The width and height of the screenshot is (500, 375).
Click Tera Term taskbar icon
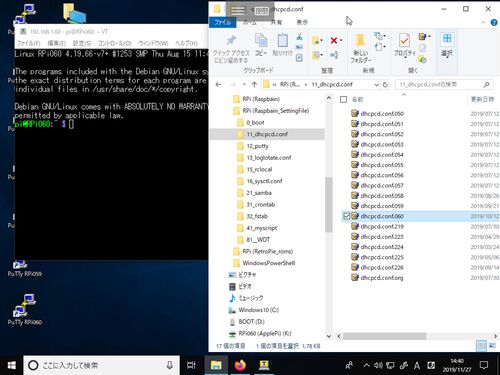264,365
